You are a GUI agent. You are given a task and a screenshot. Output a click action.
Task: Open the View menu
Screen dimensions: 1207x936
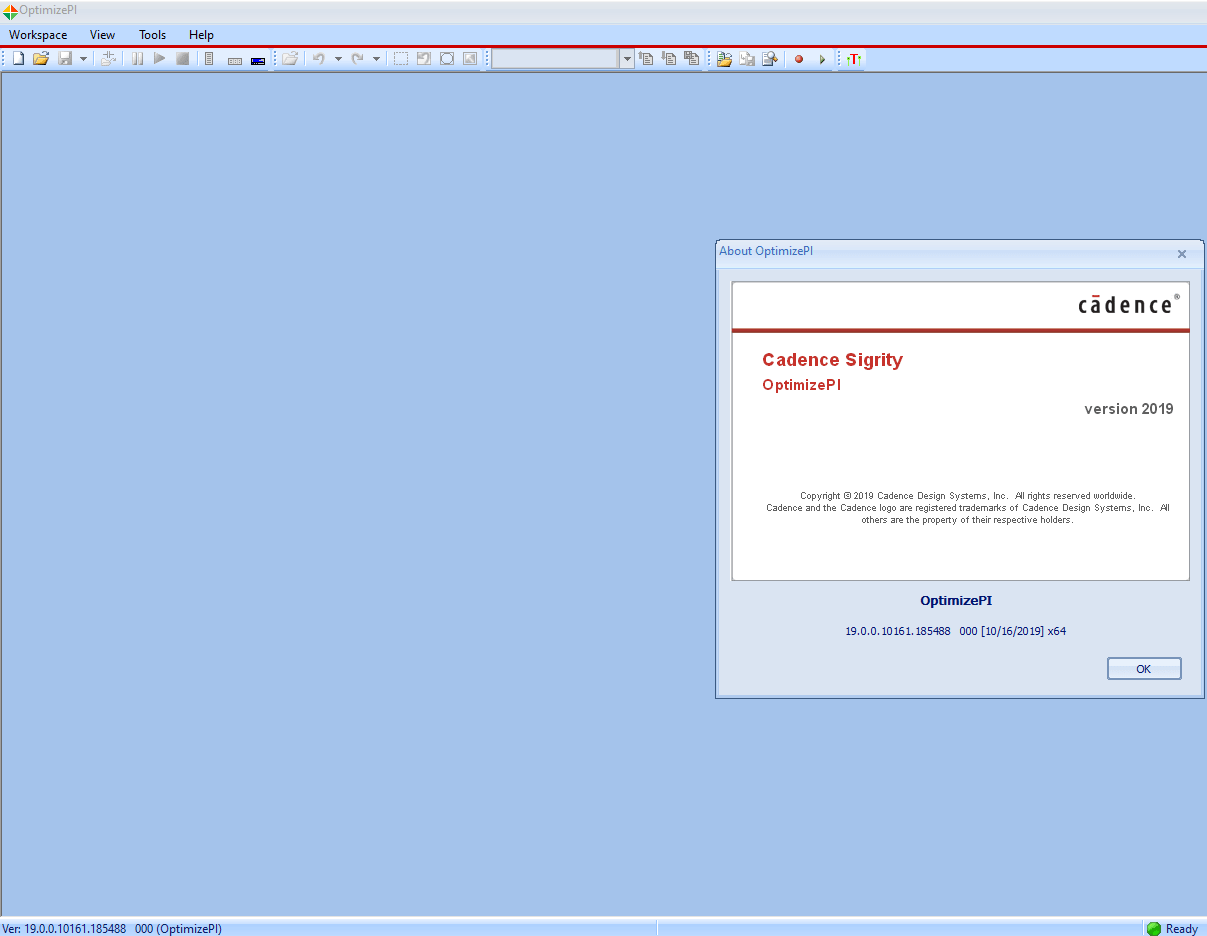click(x=102, y=35)
